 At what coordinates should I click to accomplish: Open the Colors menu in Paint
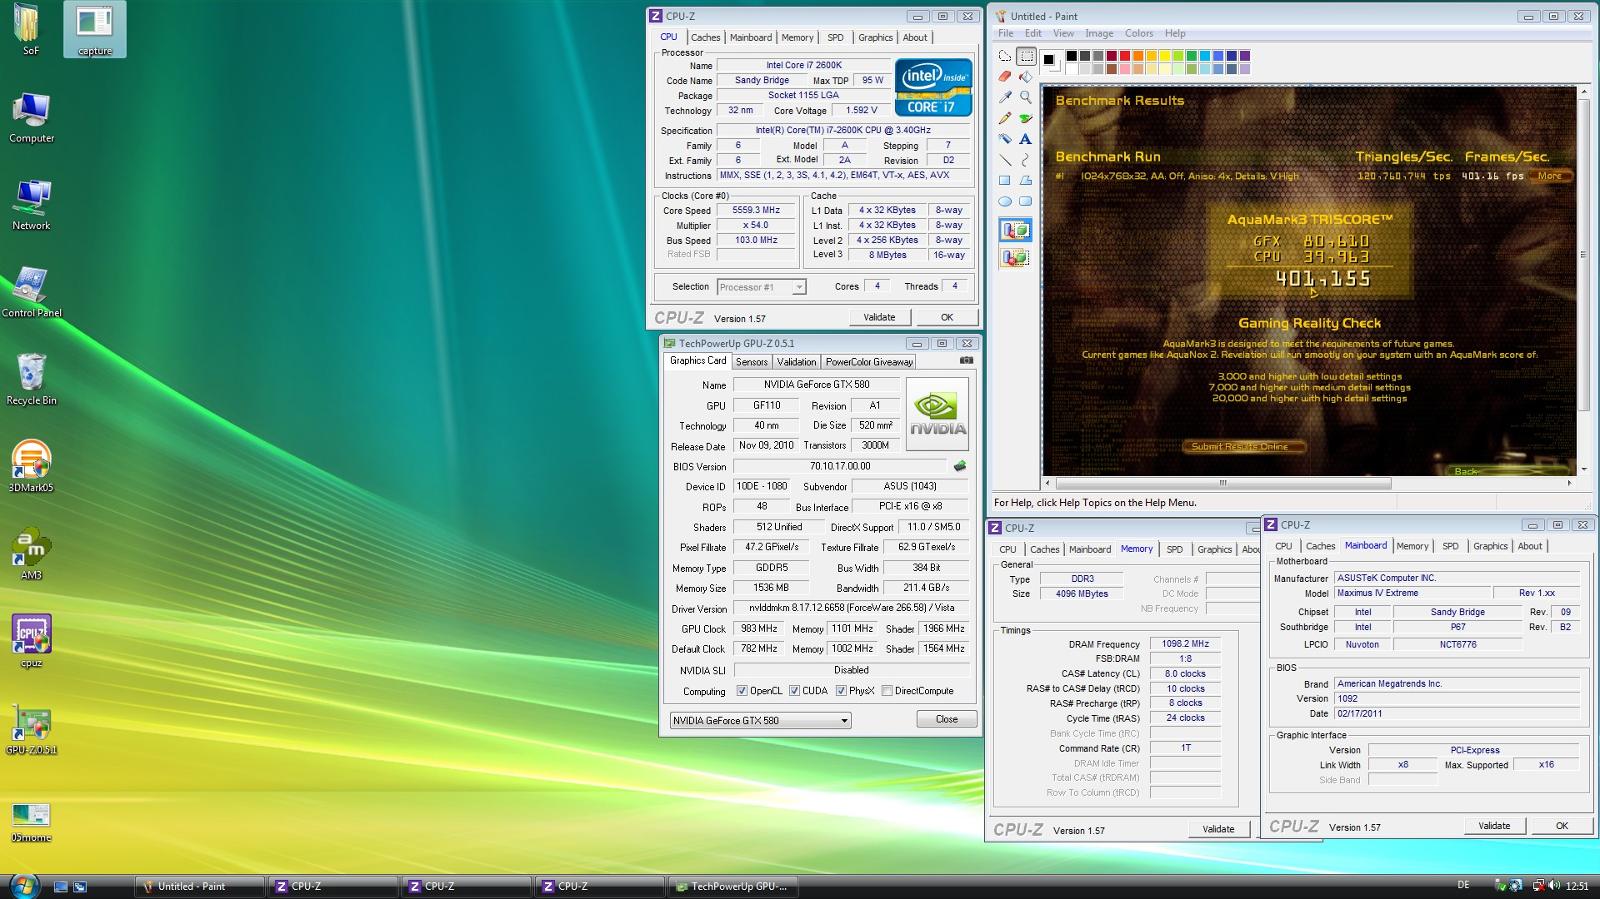coord(1139,33)
